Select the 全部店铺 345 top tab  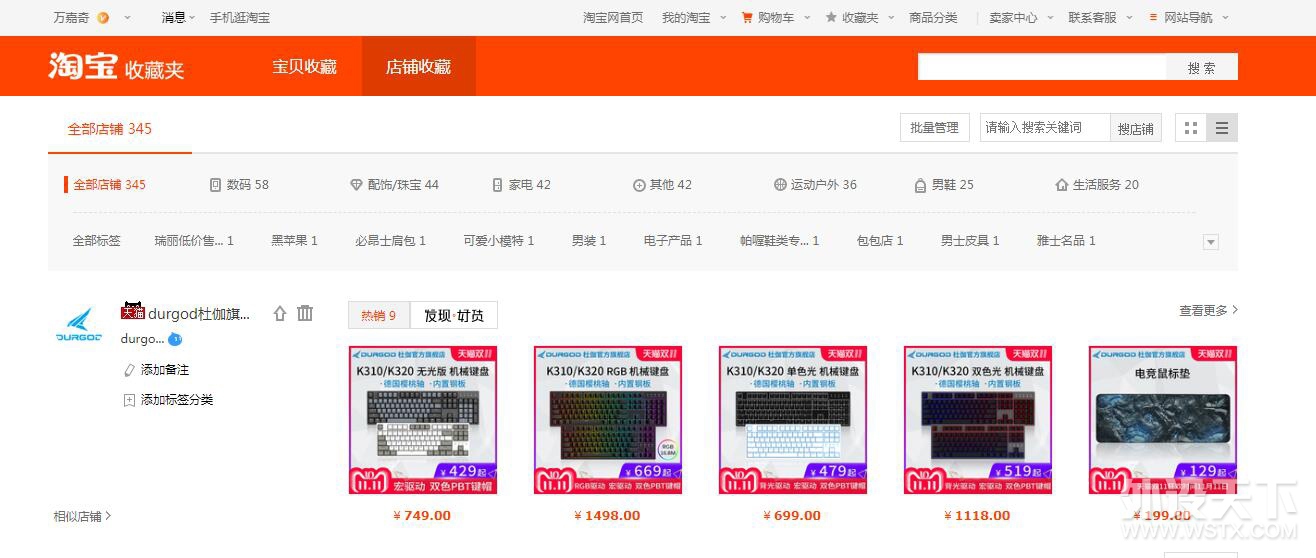tap(110, 129)
